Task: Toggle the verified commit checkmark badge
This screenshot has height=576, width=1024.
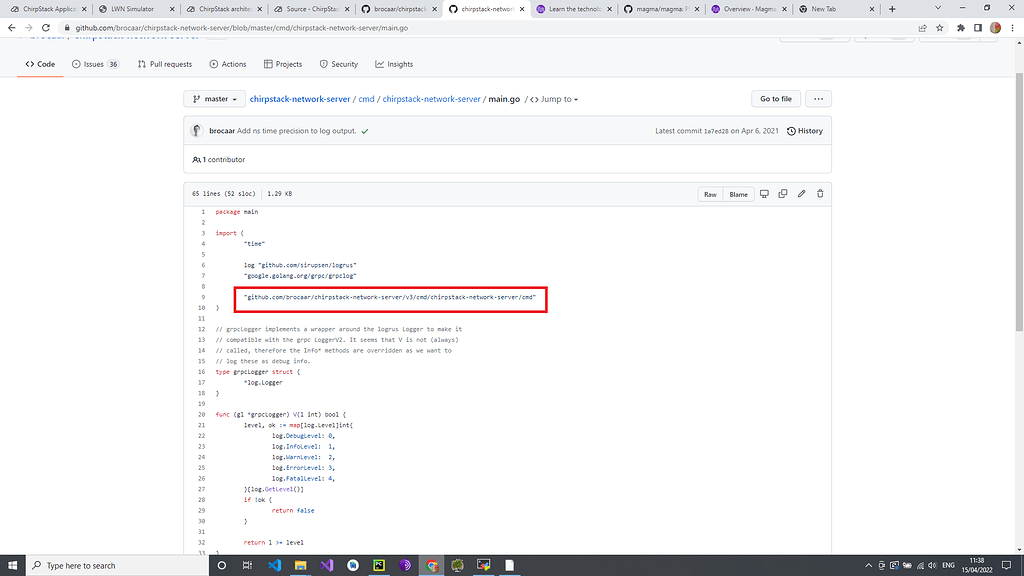Action: [x=363, y=130]
